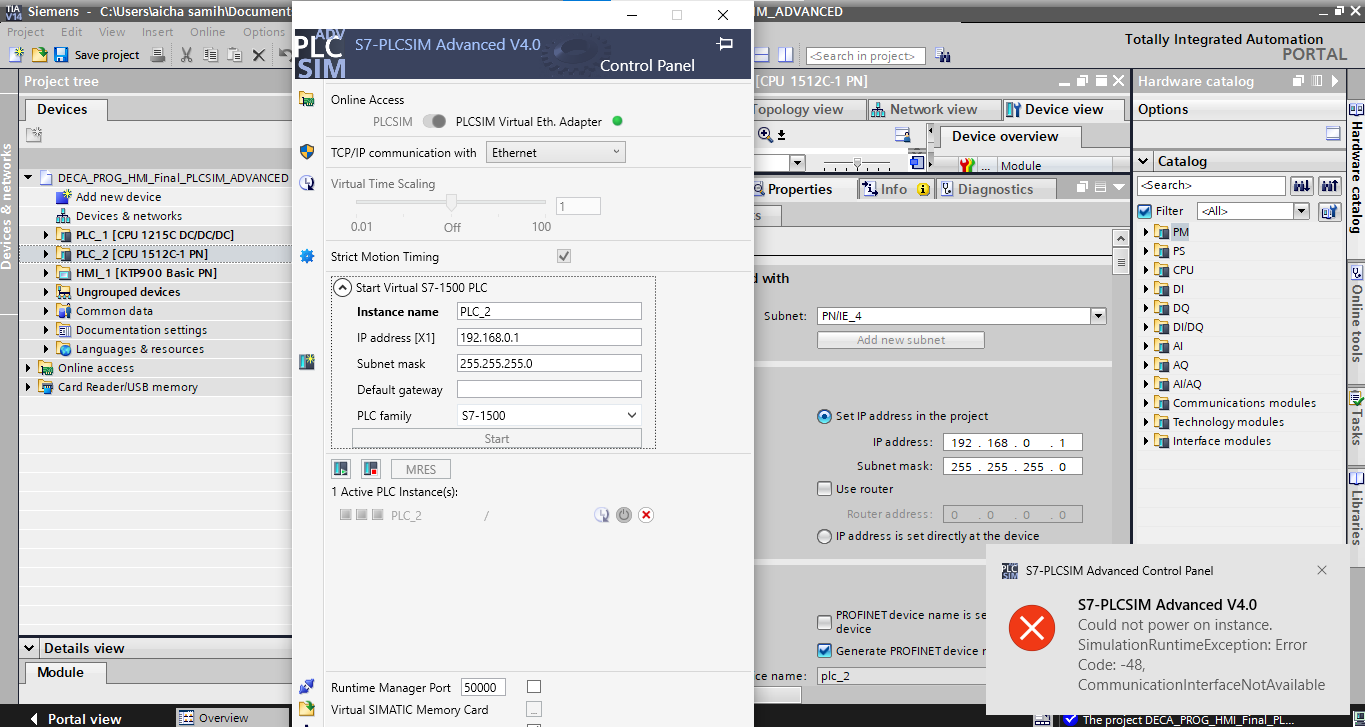Switch to the Device view tab
This screenshot has width=1365, height=727.
pyautogui.click(x=1064, y=109)
